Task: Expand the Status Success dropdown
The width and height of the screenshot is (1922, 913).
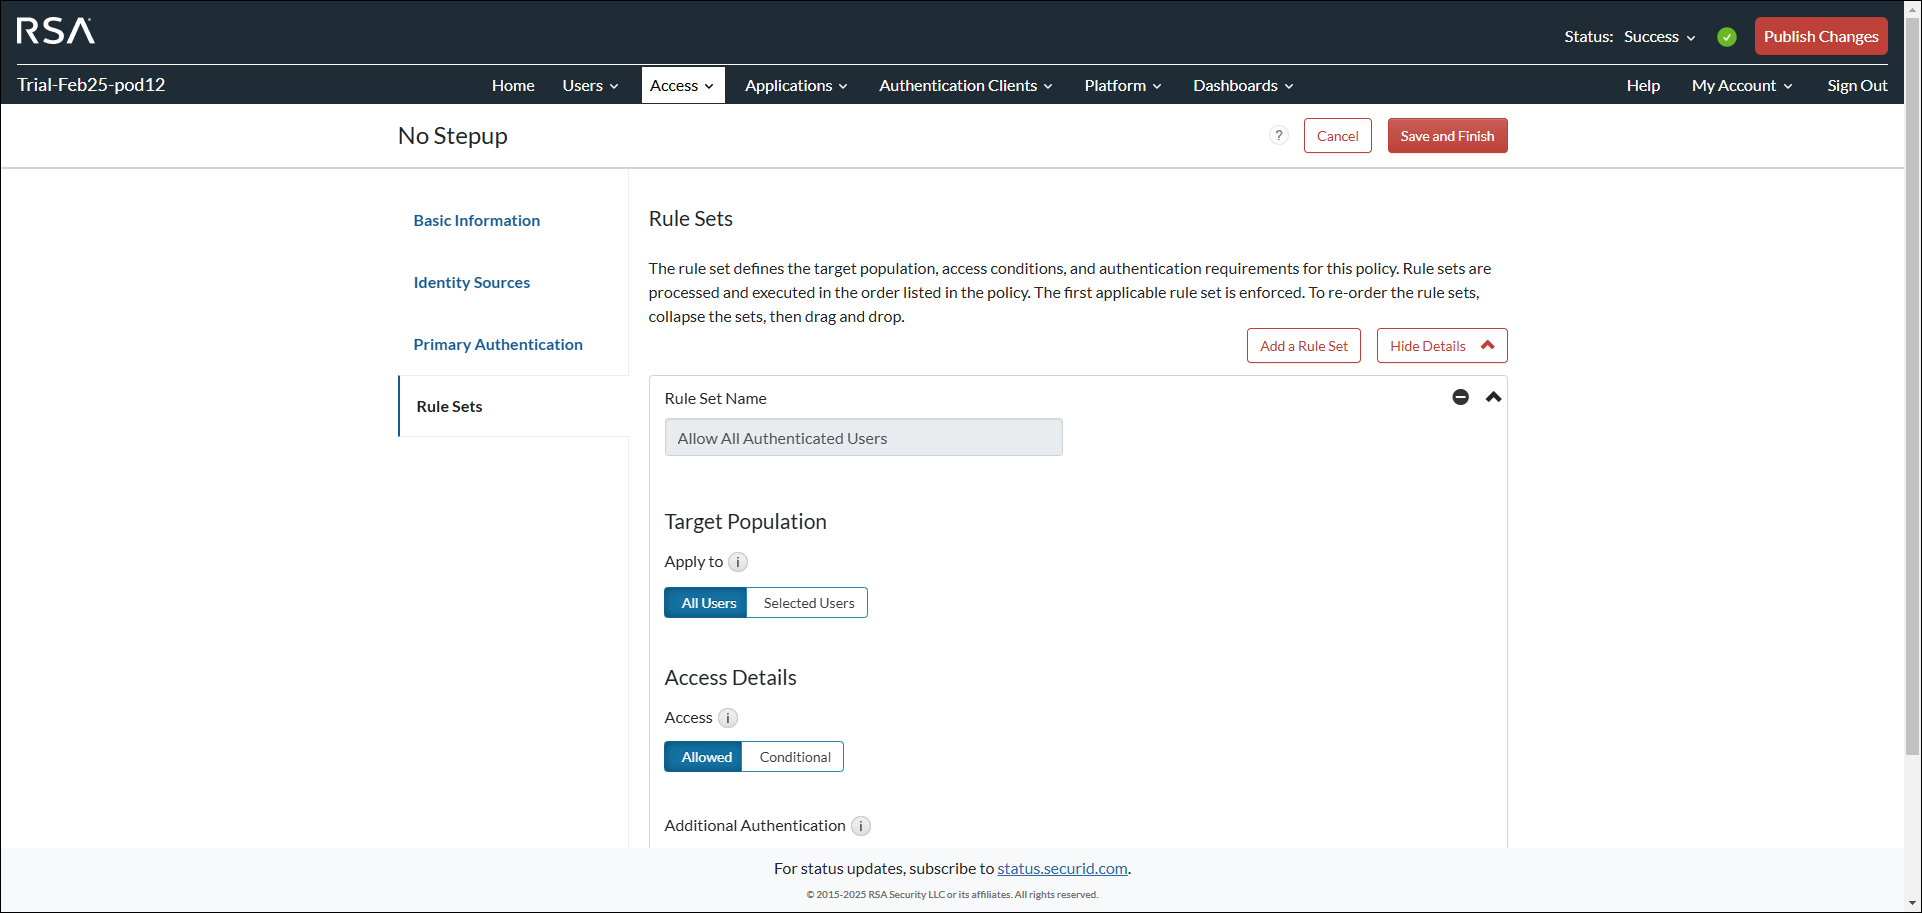Action: (1658, 37)
